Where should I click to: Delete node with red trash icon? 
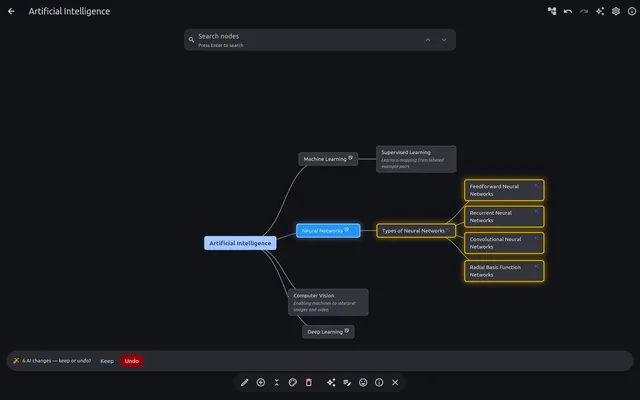click(x=309, y=382)
